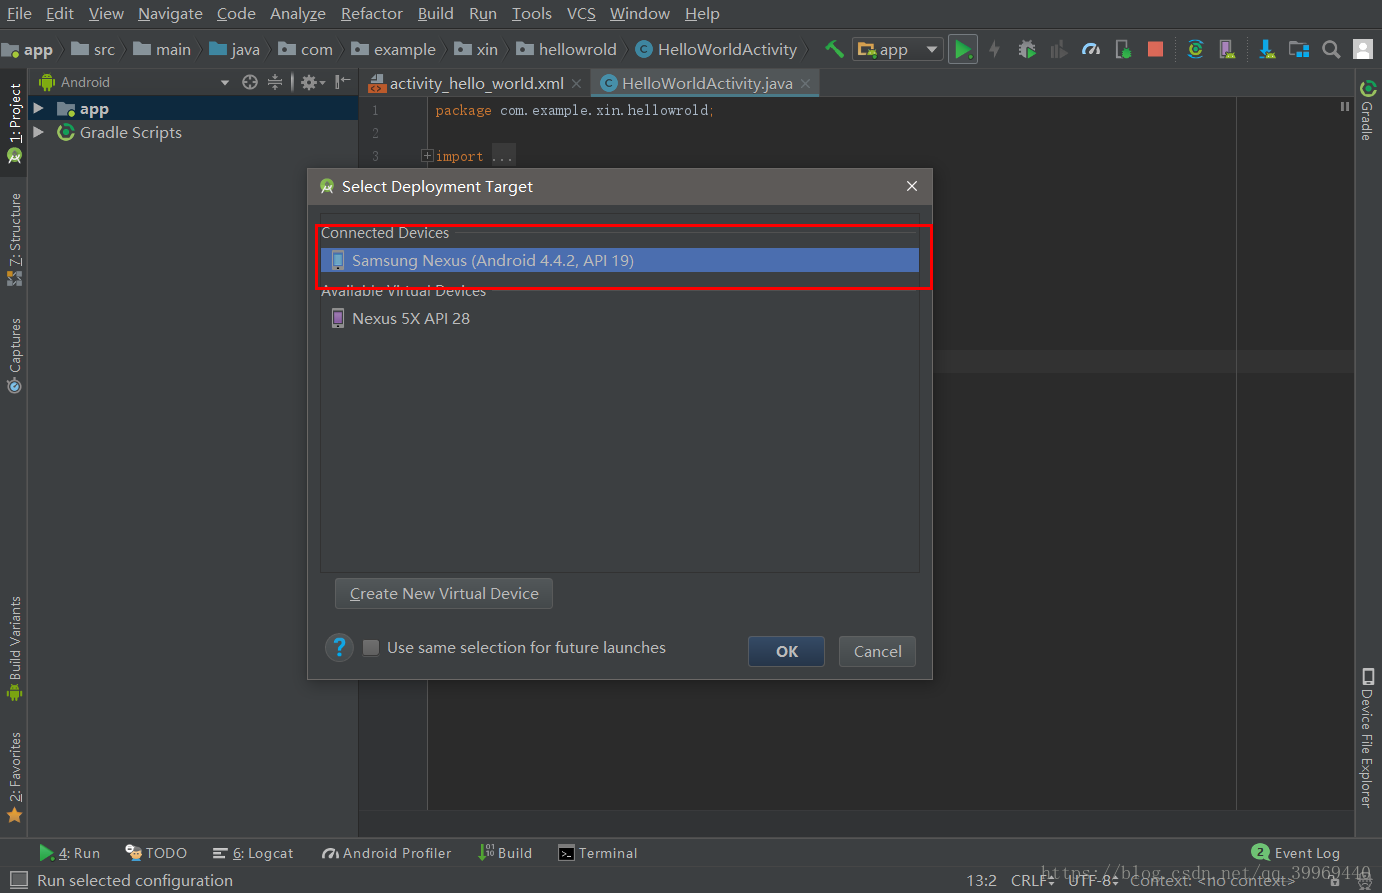
Task: Click the Debug app bug icon
Action: point(1027,49)
